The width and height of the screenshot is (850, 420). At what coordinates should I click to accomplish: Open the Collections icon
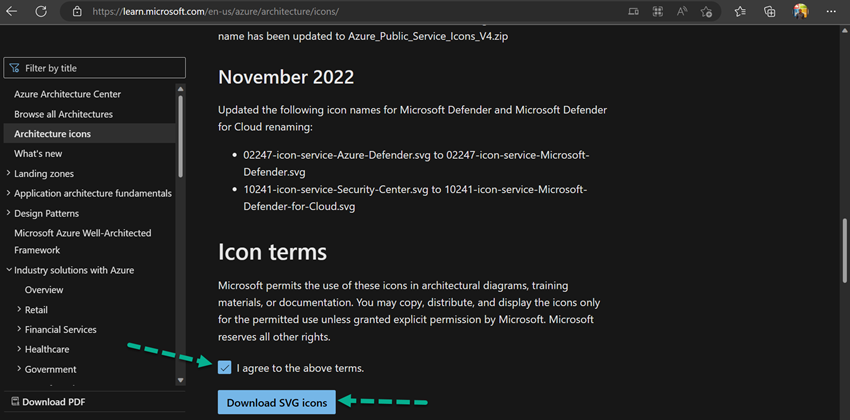point(769,11)
